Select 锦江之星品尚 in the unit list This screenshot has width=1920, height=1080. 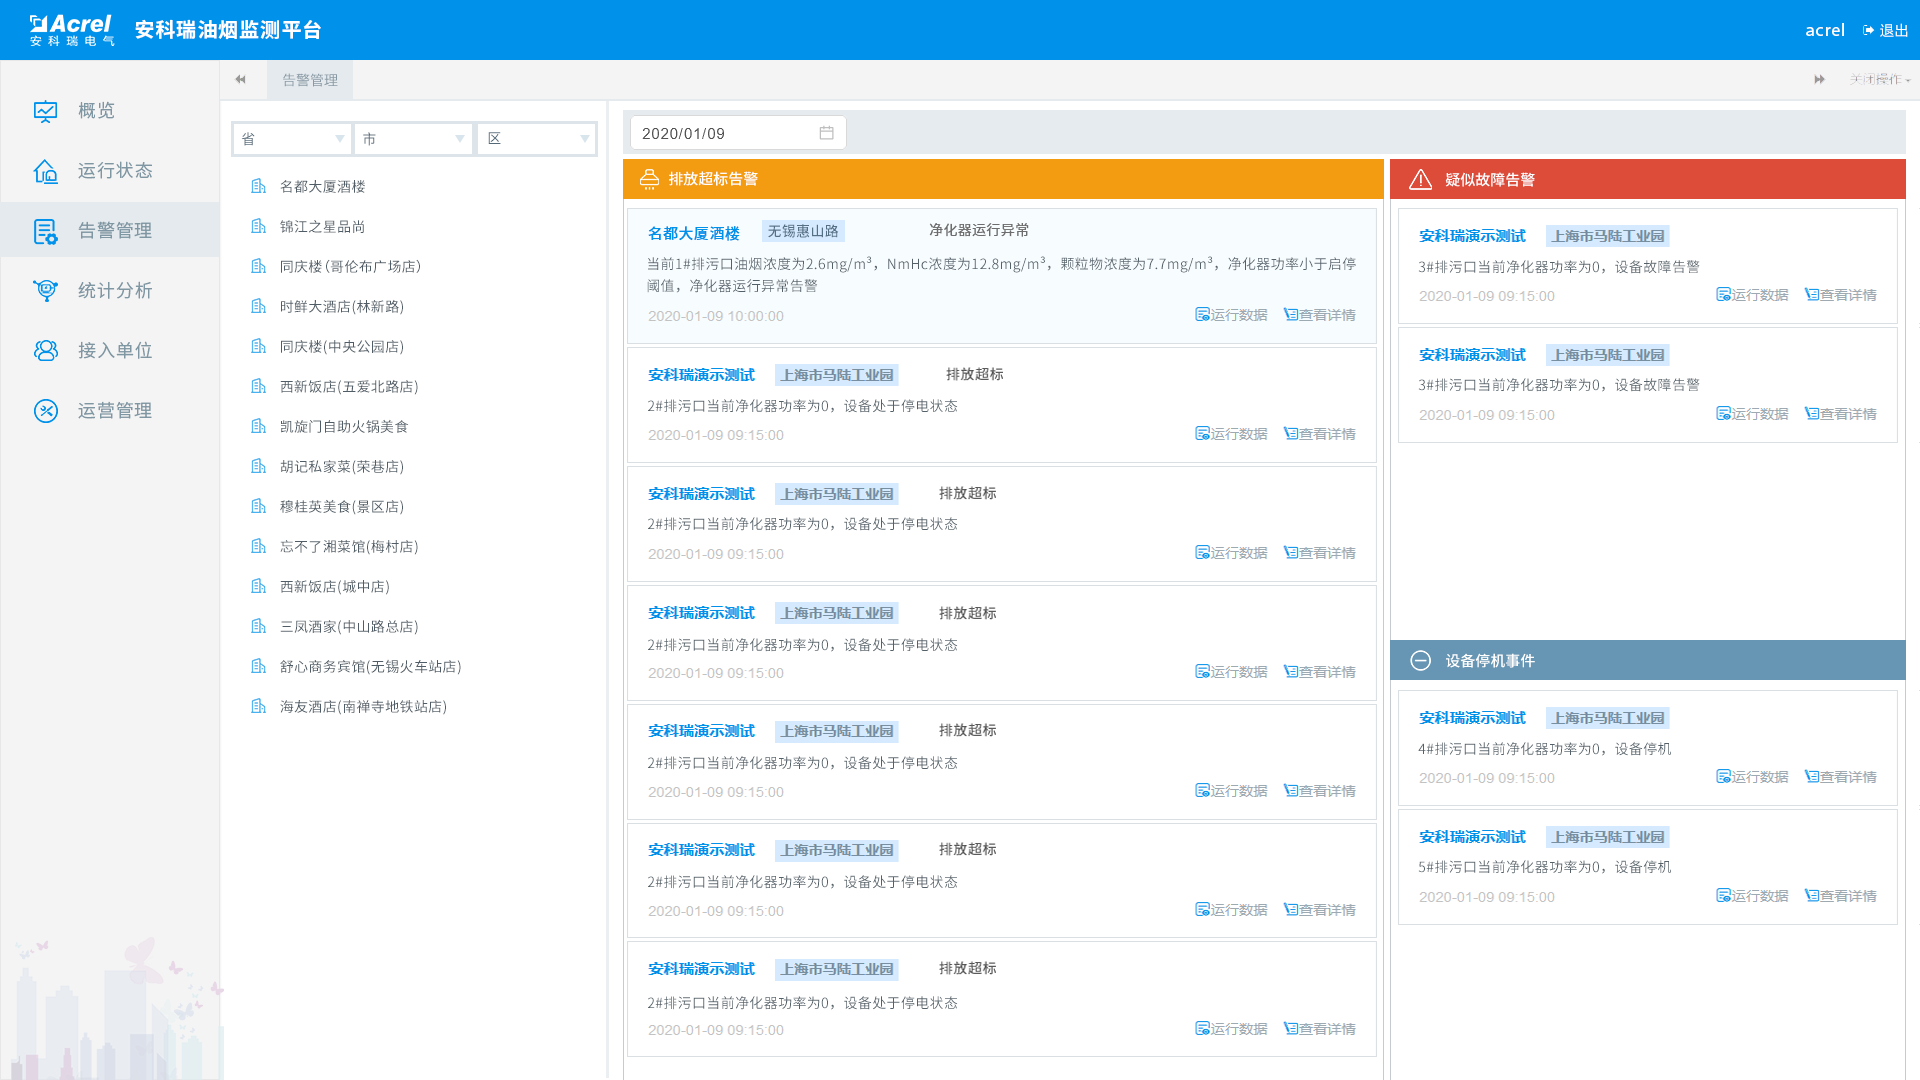(x=322, y=227)
